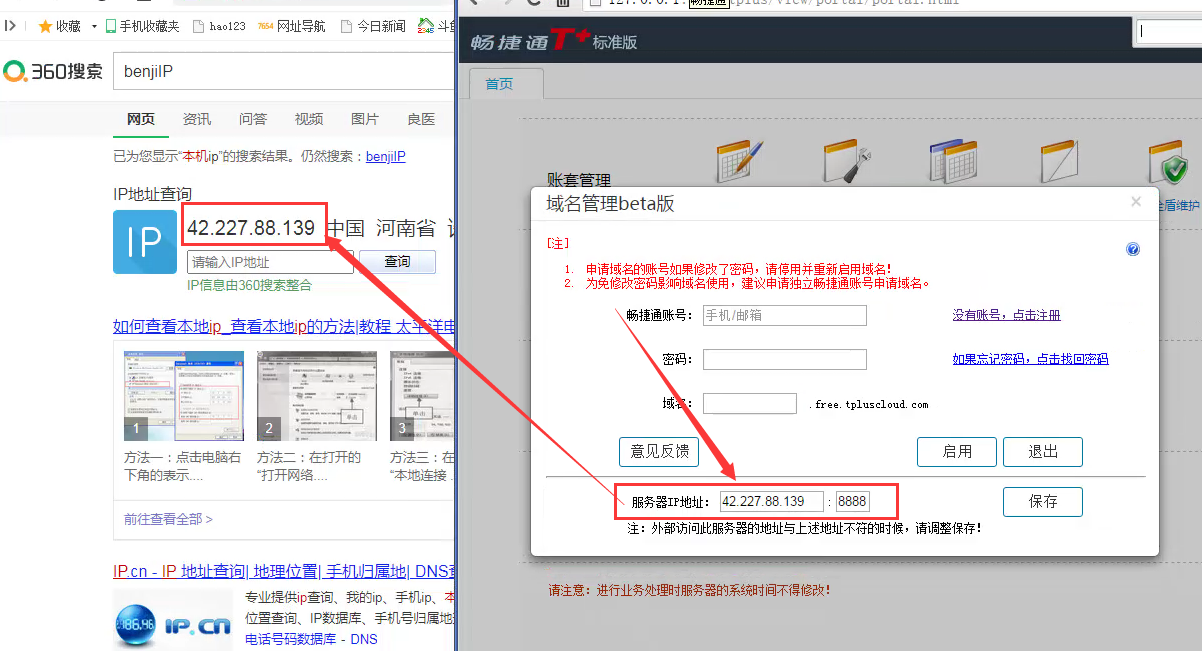Image resolution: width=1202 pixels, height=651 pixels.
Task: Click the 保存 button
Action: tap(1043, 501)
